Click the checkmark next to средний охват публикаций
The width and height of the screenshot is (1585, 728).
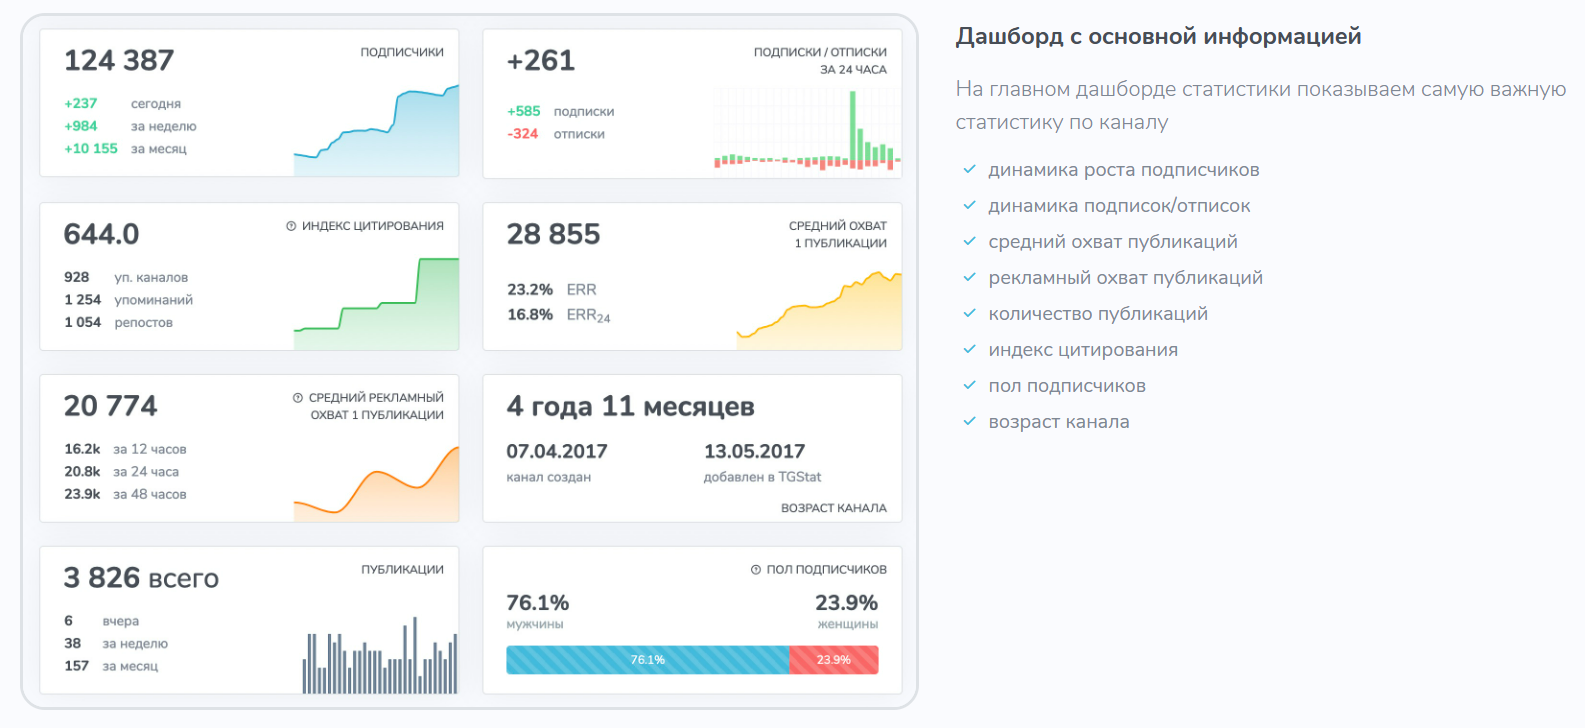click(969, 242)
